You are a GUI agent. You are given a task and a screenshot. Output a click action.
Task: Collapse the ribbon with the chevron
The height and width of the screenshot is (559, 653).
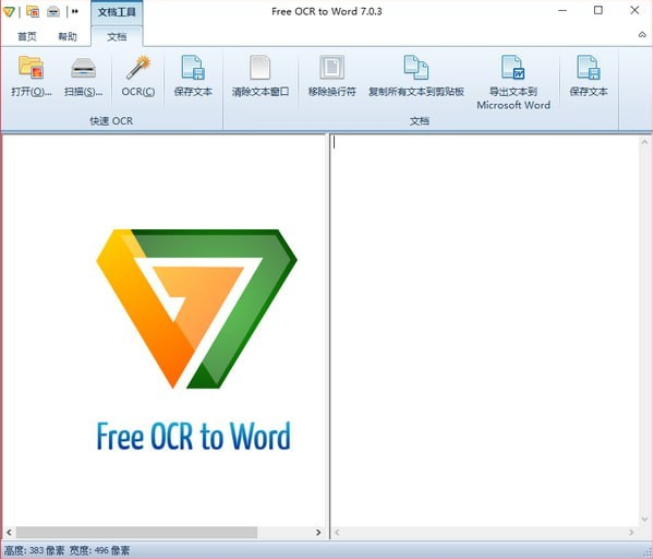[x=642, y=35]
